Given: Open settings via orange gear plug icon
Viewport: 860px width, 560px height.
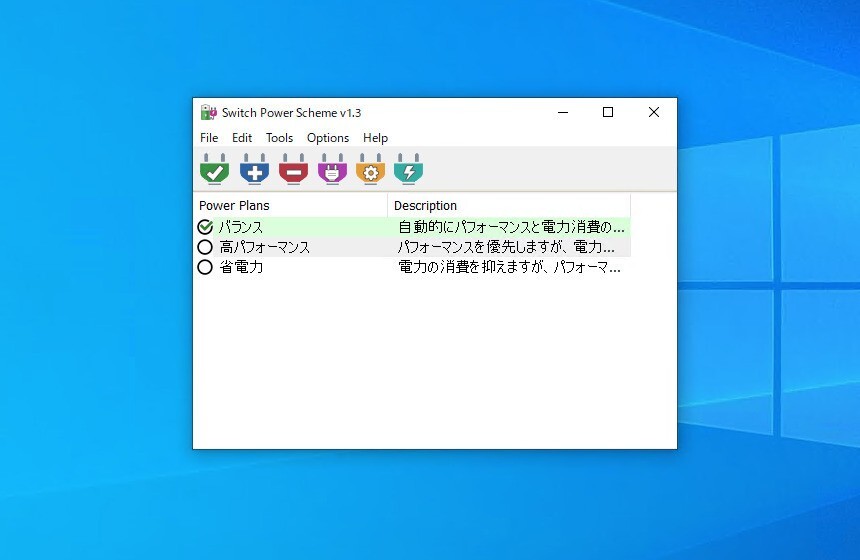Looking at the screenshot, I should coord(371,169).
